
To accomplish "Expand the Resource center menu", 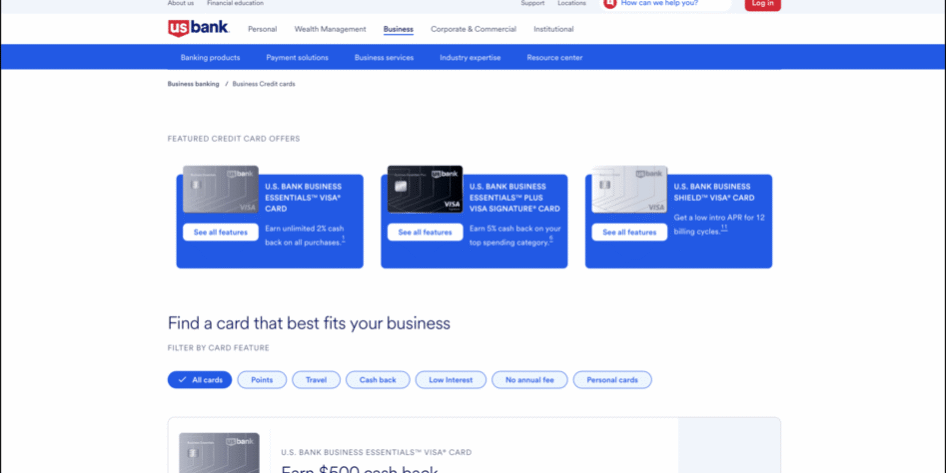I will 554,58.
